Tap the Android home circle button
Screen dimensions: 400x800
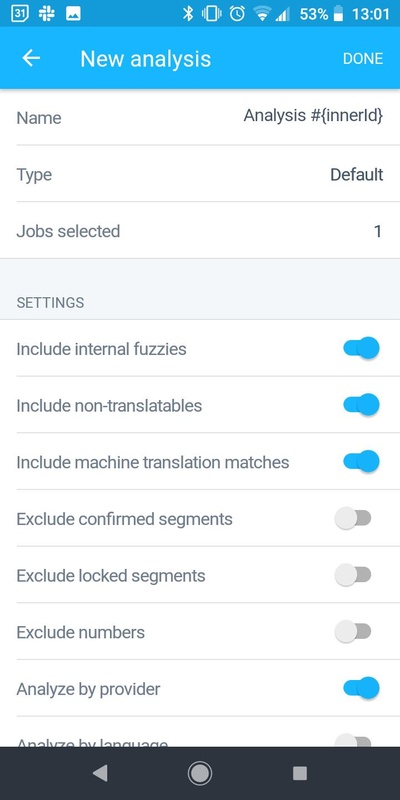[x=199, y=773]
